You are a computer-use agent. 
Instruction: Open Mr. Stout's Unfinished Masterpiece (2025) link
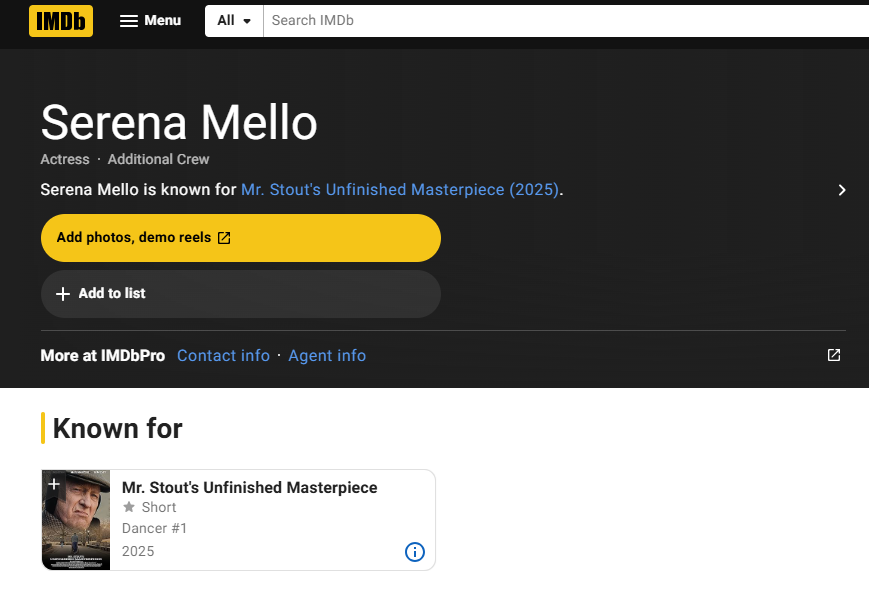click(400, 190)
